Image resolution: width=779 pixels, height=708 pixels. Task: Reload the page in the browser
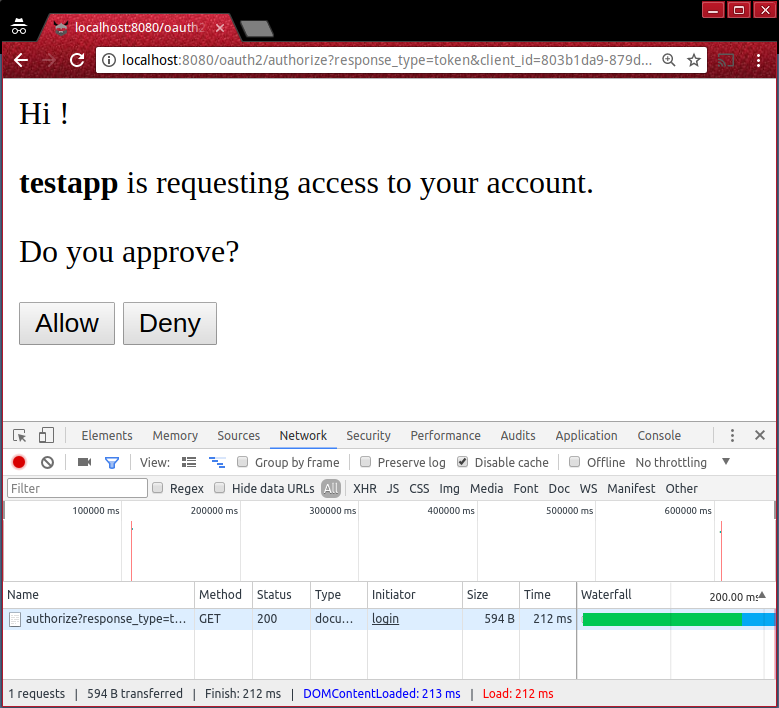(76, 60)
